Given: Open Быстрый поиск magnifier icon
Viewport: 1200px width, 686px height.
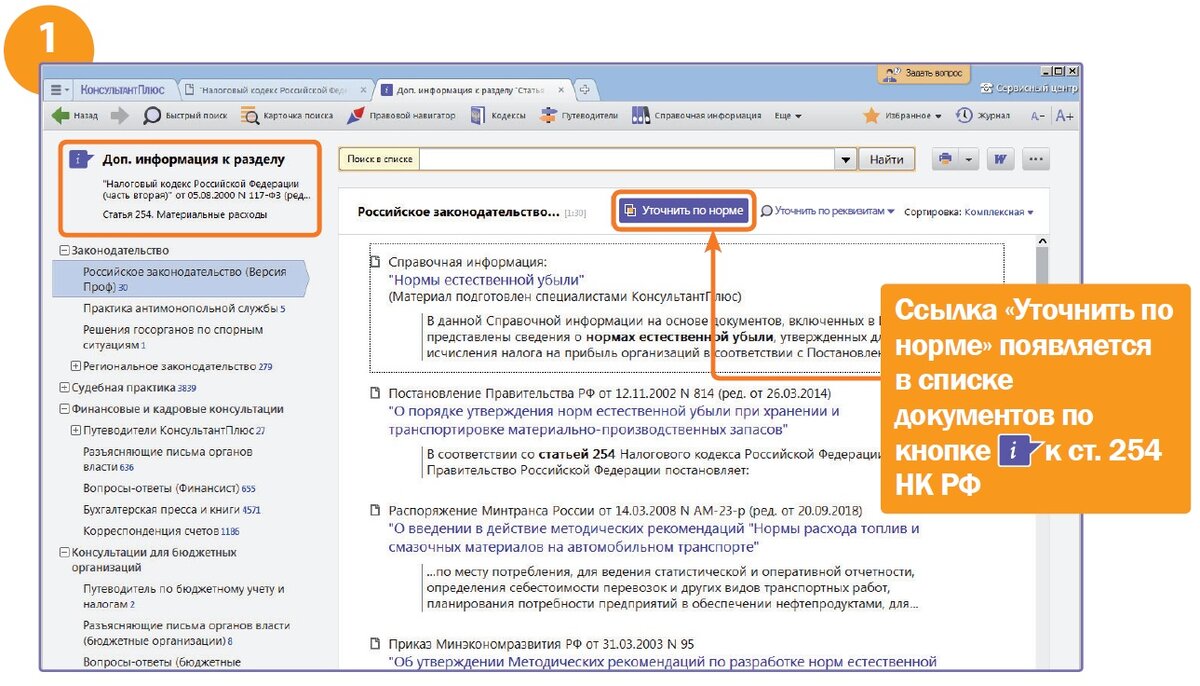Looking at the screenshot, I should 152,116.
